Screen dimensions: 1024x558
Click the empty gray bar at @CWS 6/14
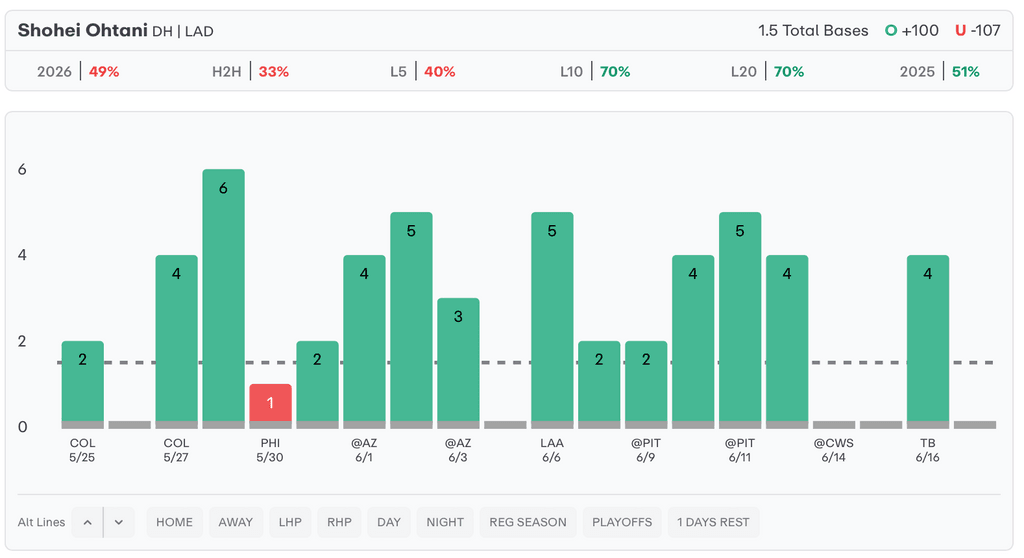(x=834, y=425)
